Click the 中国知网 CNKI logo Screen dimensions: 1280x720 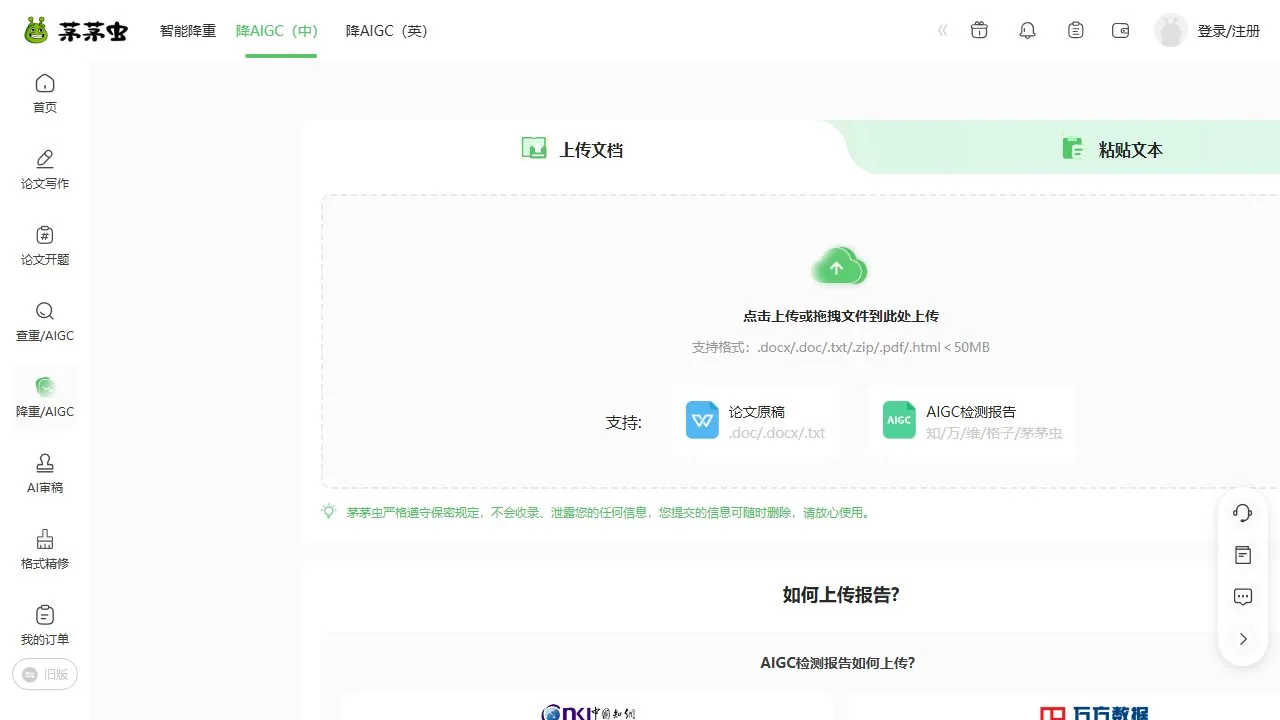pos(588,712)
